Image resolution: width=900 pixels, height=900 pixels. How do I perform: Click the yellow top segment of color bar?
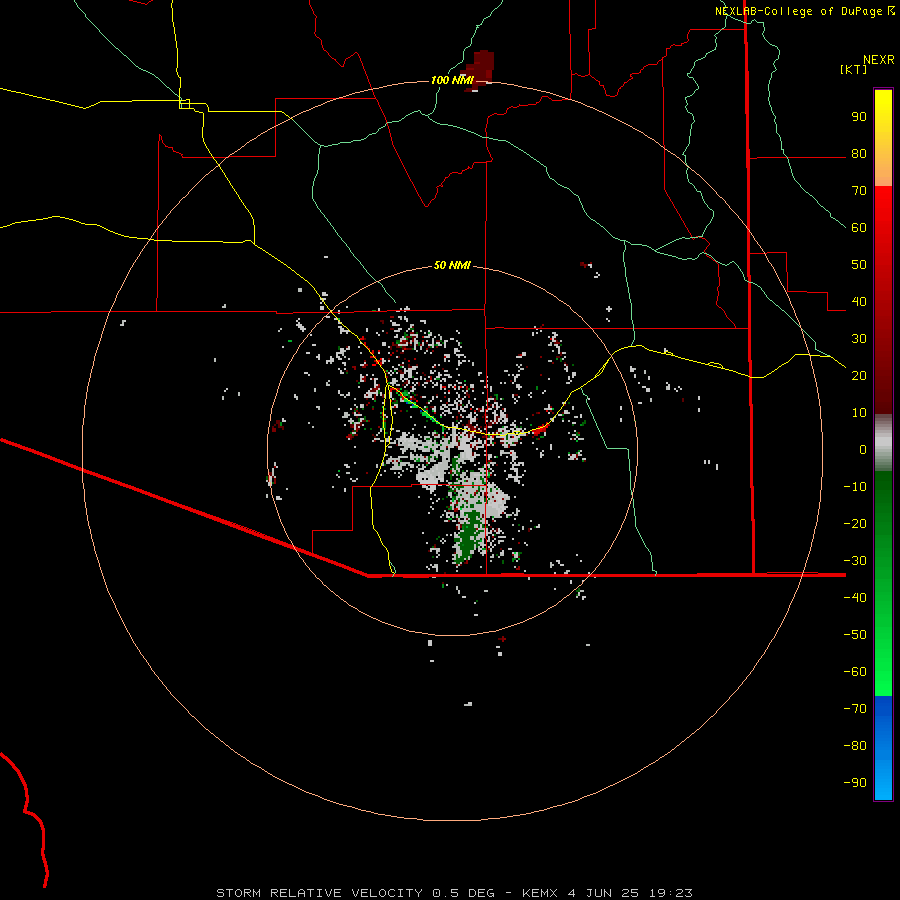coord(883,137)
